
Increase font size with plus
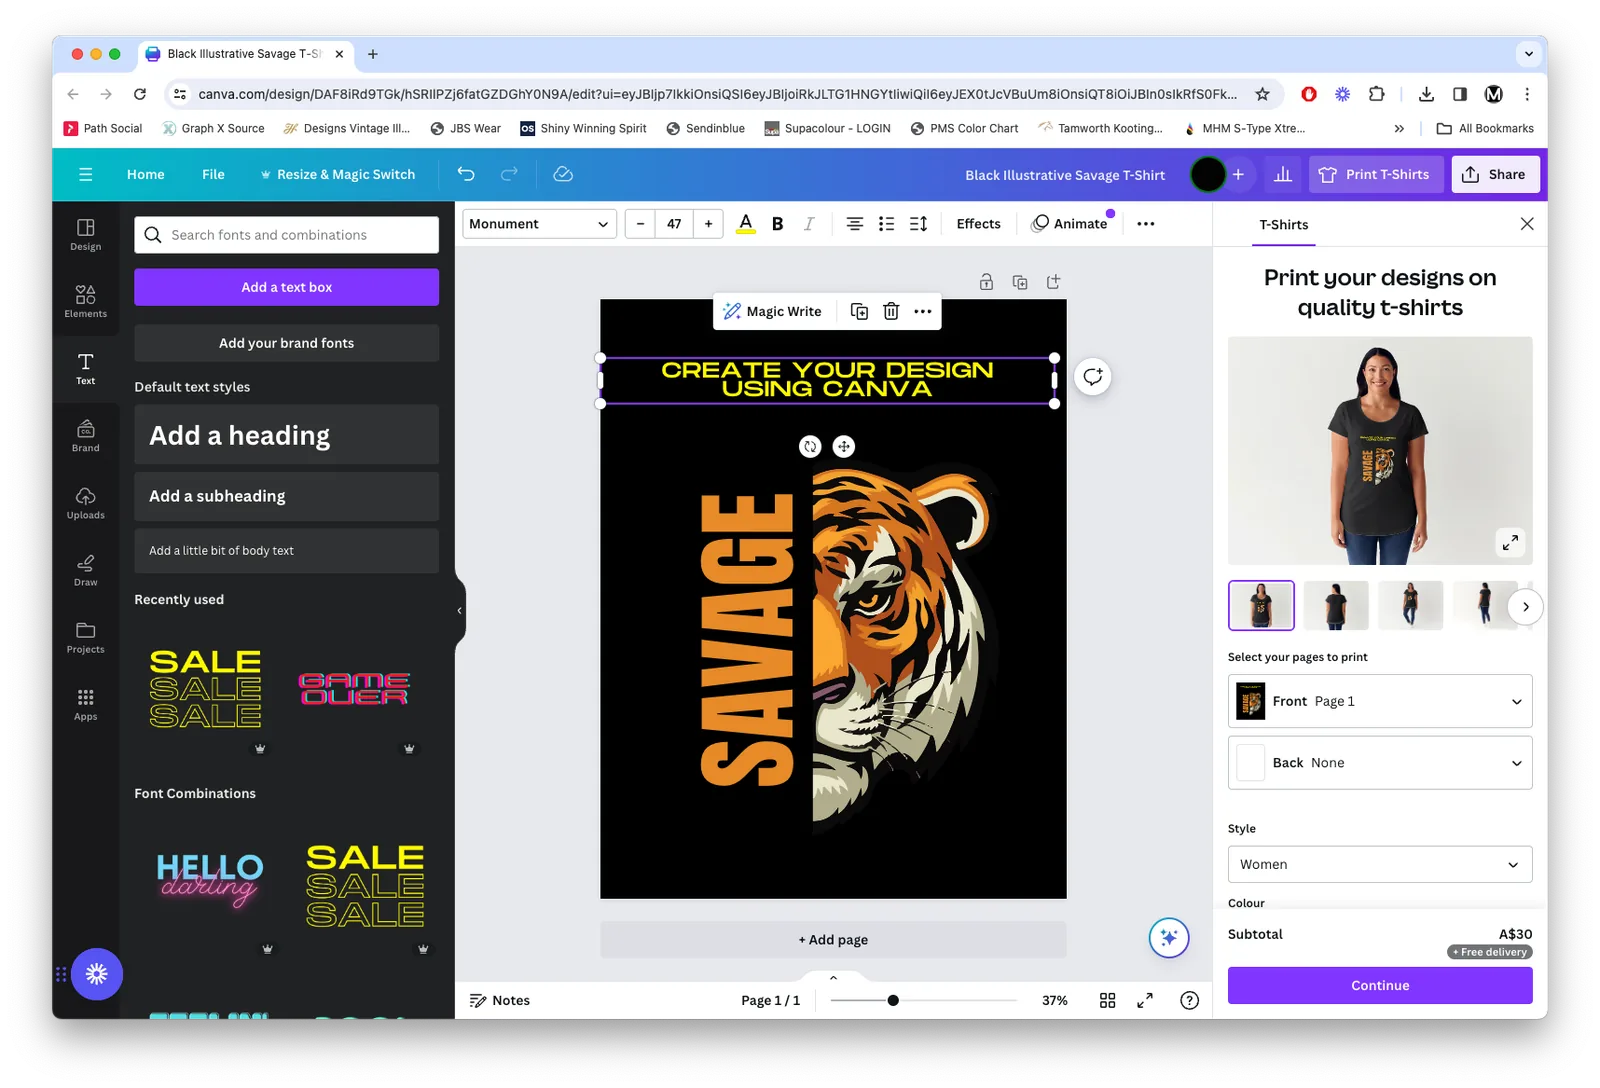tap(708, 224)
